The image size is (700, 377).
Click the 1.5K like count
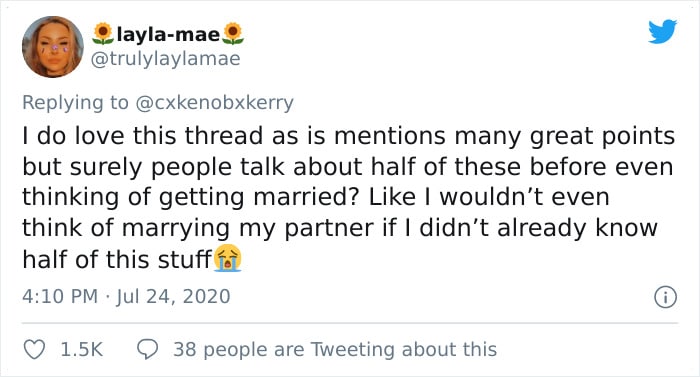point(82,349)
